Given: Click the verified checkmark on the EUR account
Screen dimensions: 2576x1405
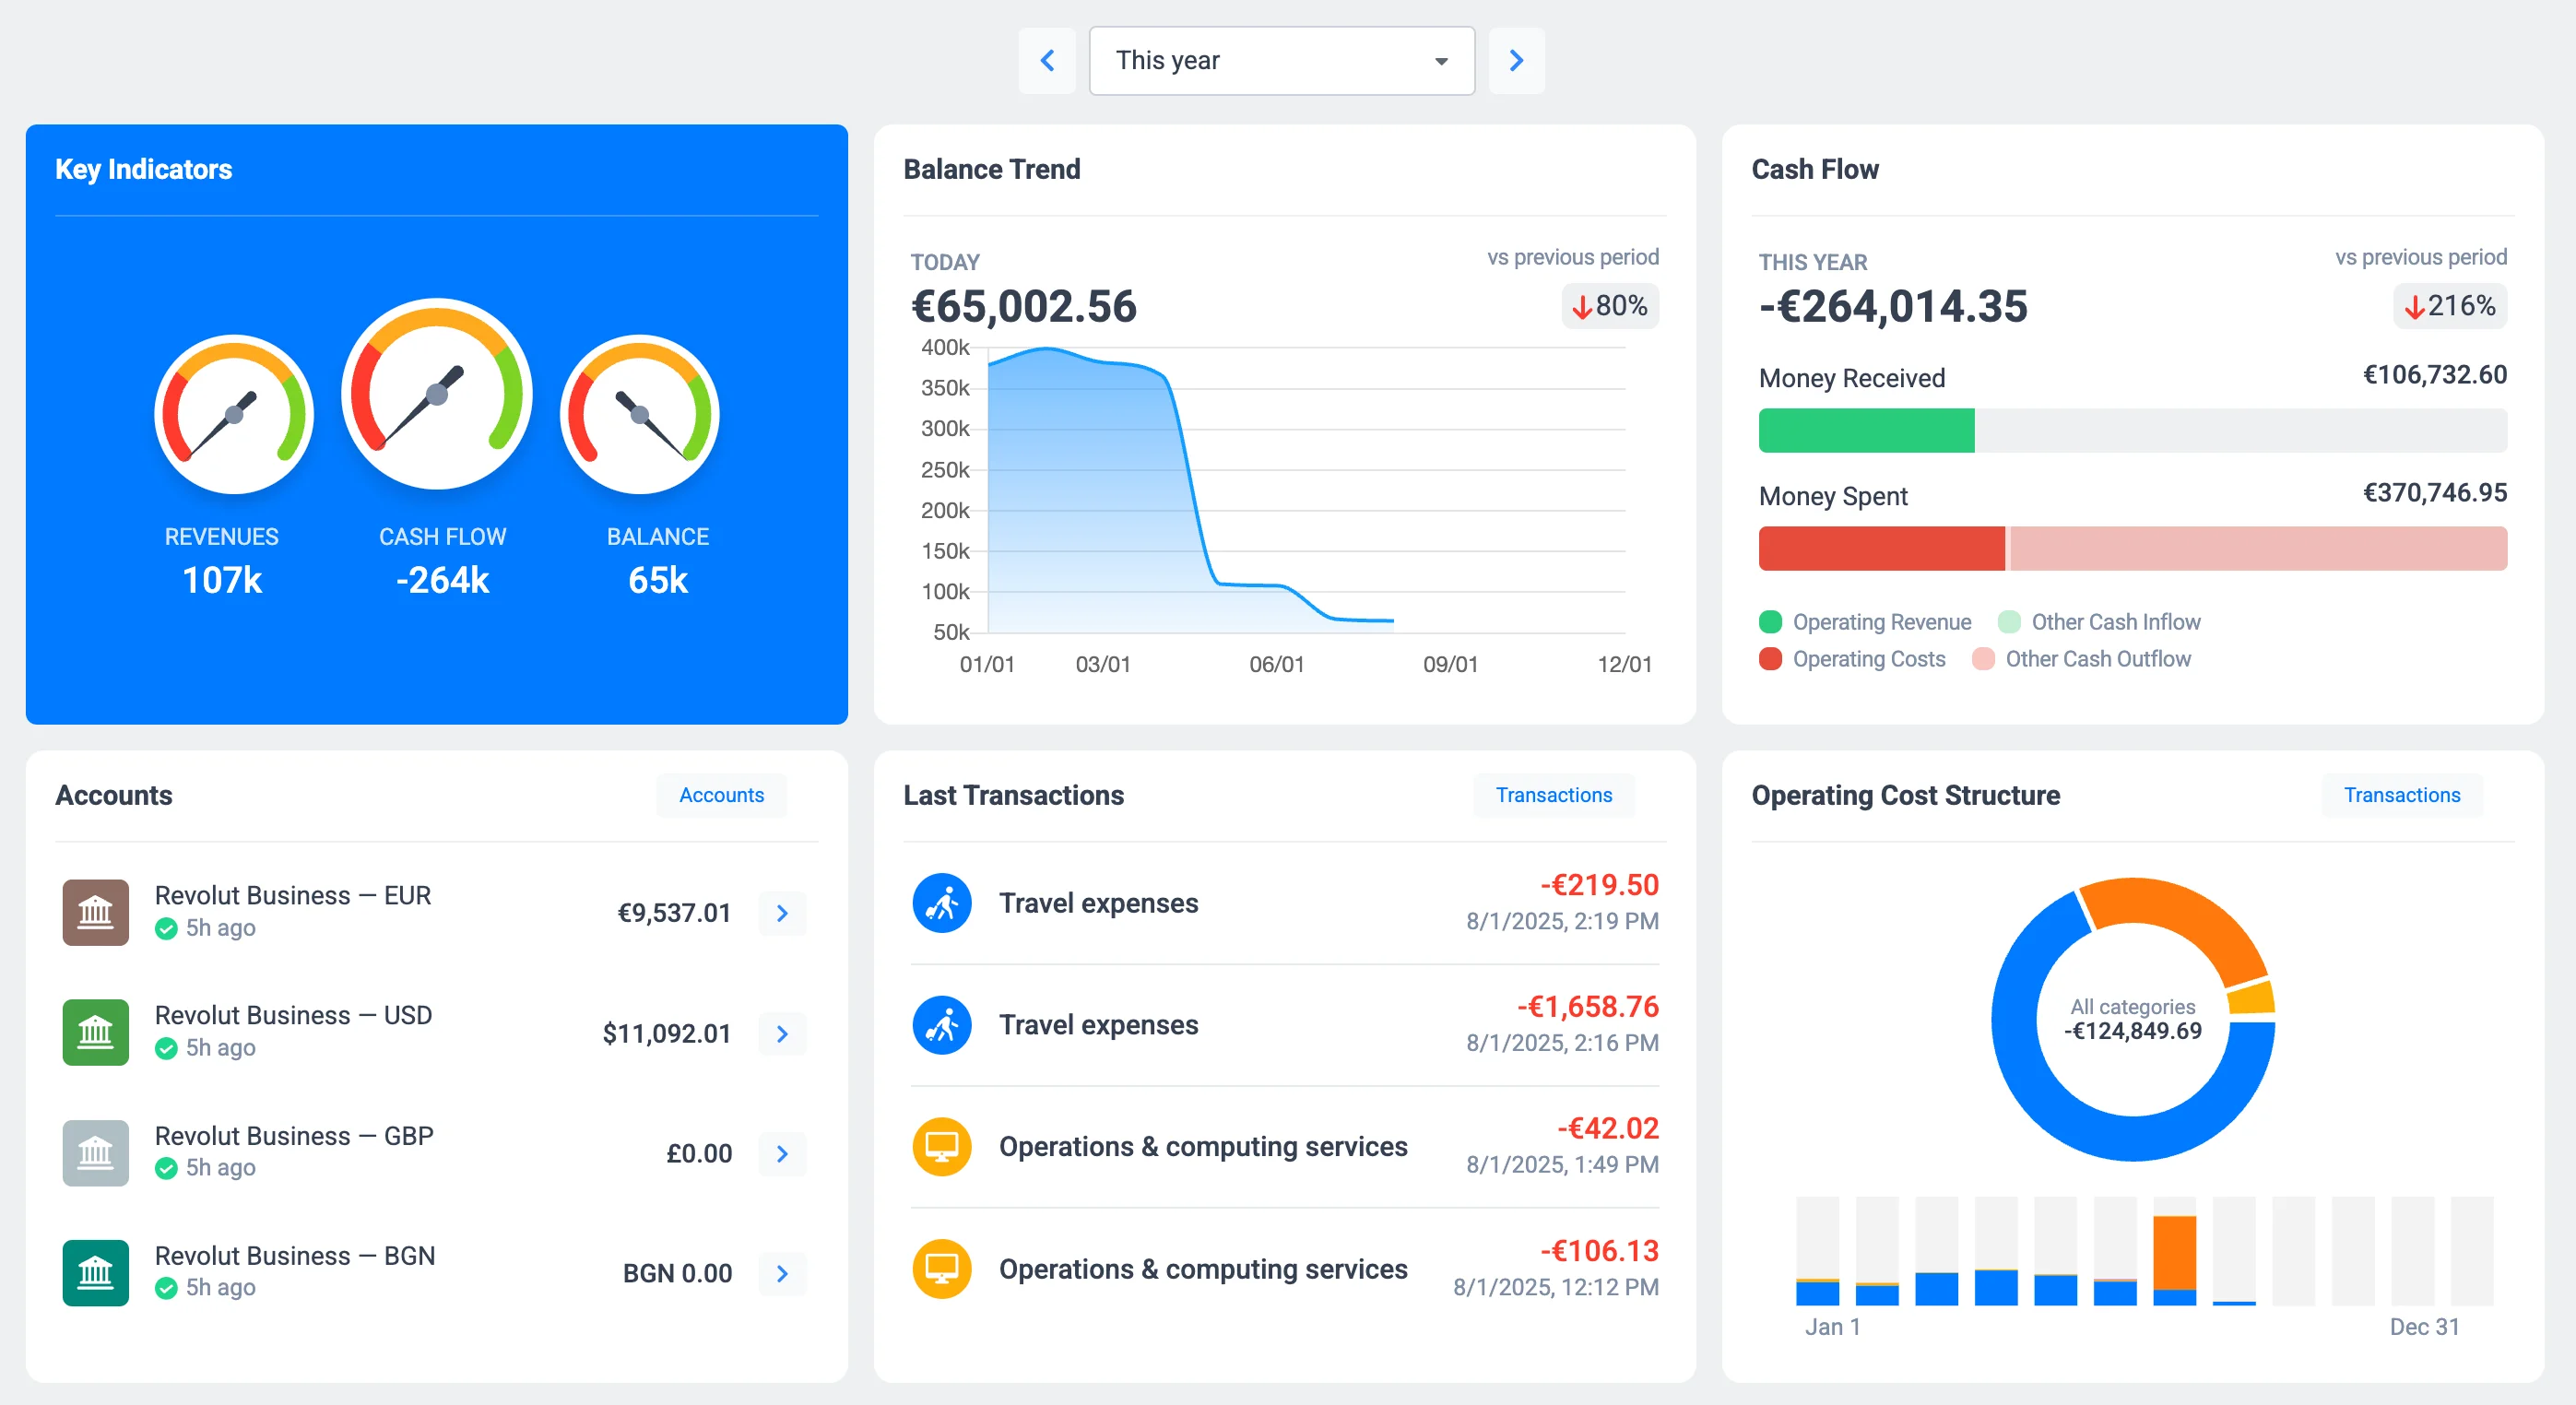Looking at the screenshot, I should coord(167,928).
